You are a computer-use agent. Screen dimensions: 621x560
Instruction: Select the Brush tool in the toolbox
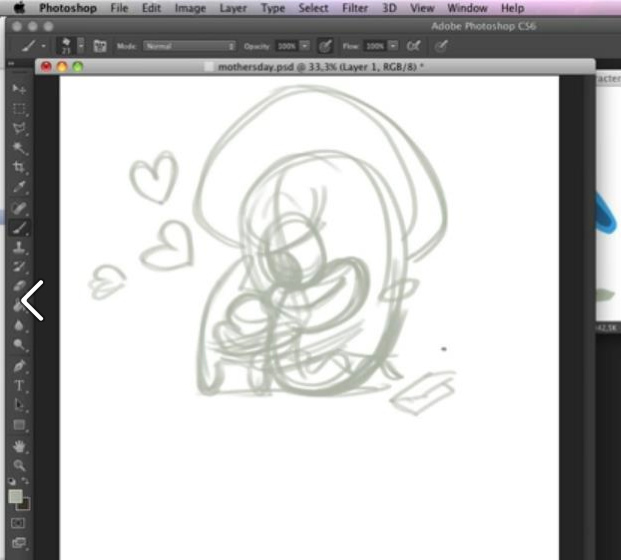pos(19,227)
